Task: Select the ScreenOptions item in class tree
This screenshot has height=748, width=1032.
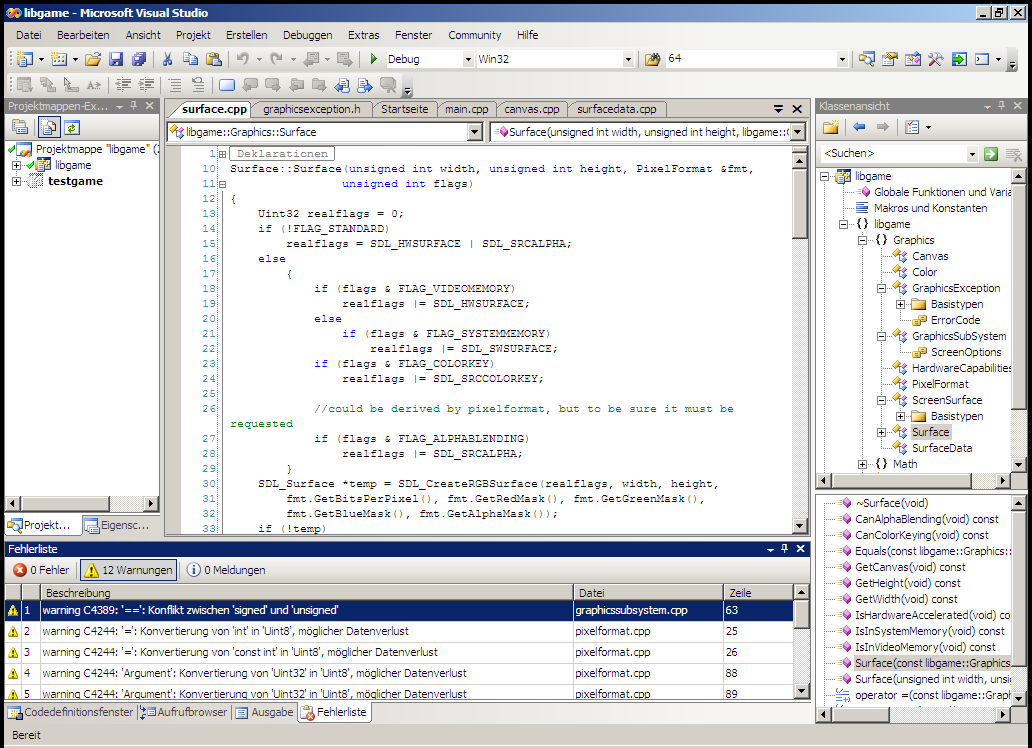Action: coord(966,352)
